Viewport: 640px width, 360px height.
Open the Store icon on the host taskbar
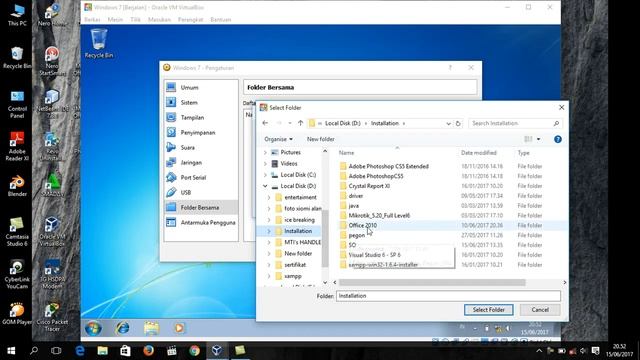(x=125, y=351)
